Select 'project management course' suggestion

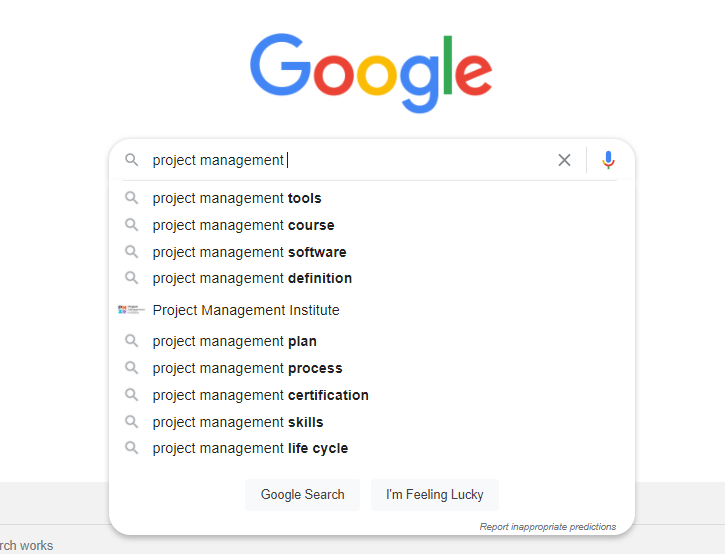tap(243, 225)
